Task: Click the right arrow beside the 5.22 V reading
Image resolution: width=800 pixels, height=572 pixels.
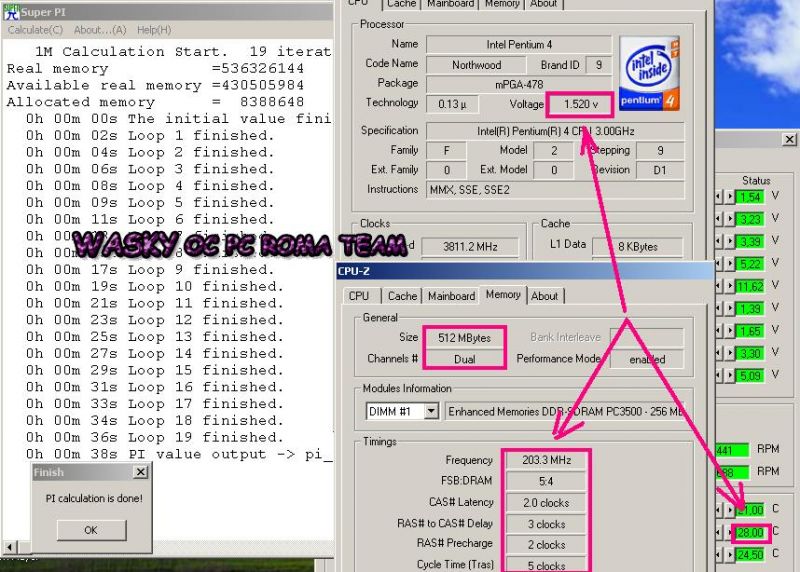Action: click(730, 264)
